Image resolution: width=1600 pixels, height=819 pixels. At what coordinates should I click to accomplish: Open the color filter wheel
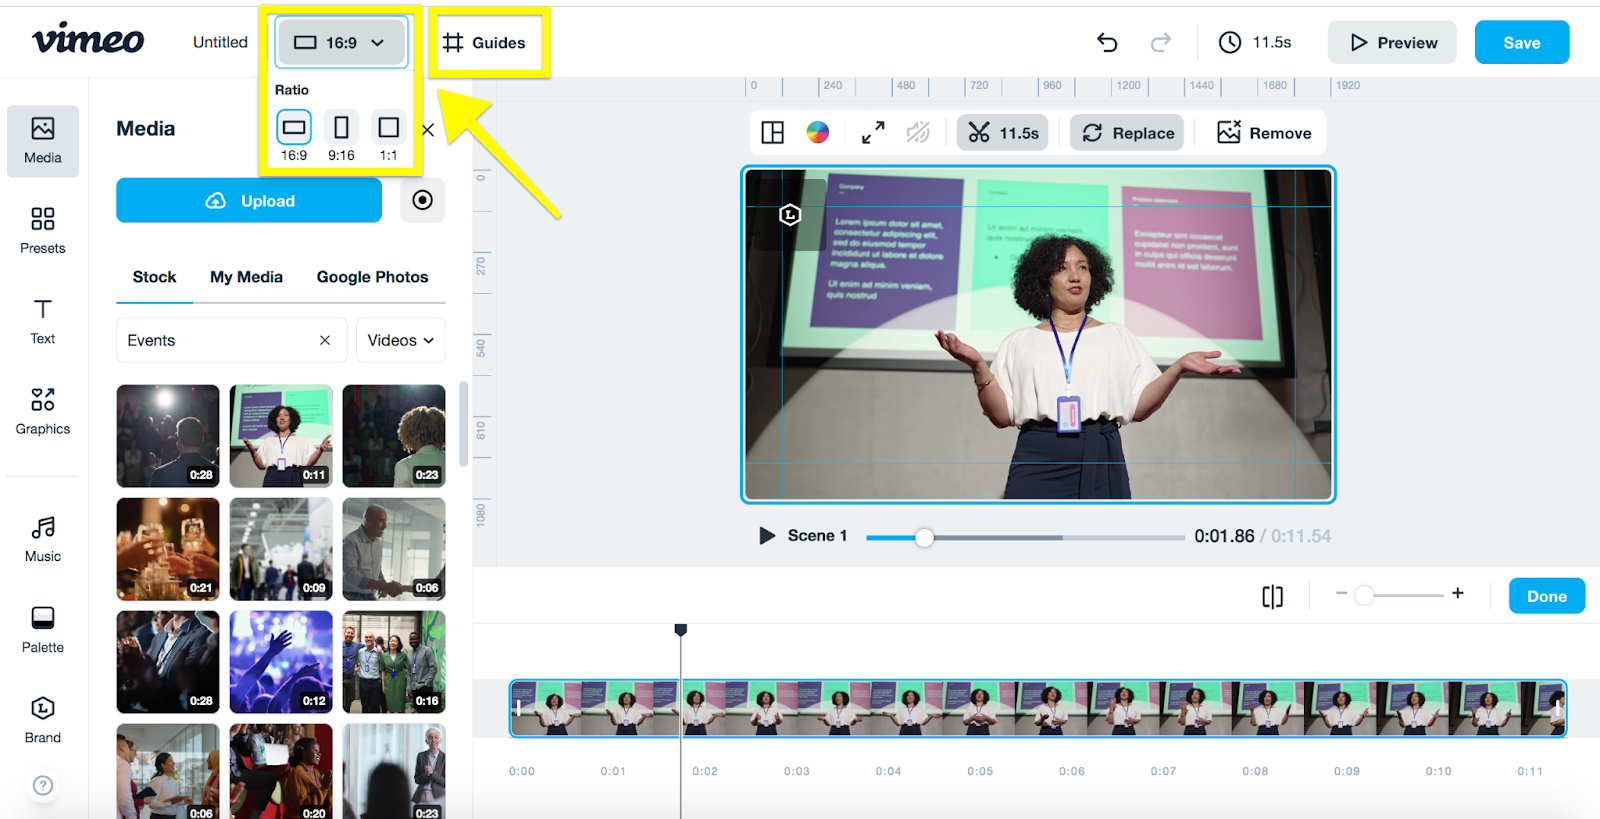818,132
